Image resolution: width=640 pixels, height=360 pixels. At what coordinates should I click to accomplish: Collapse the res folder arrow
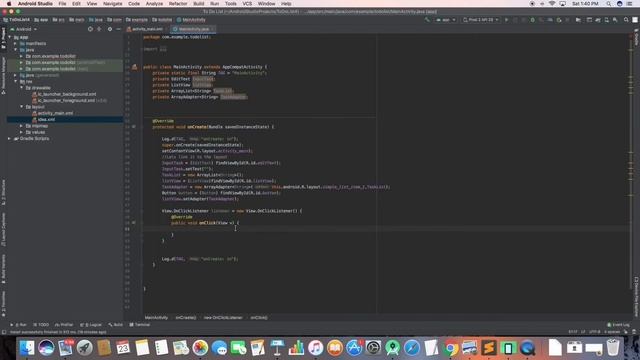click(x=16, y=81)
